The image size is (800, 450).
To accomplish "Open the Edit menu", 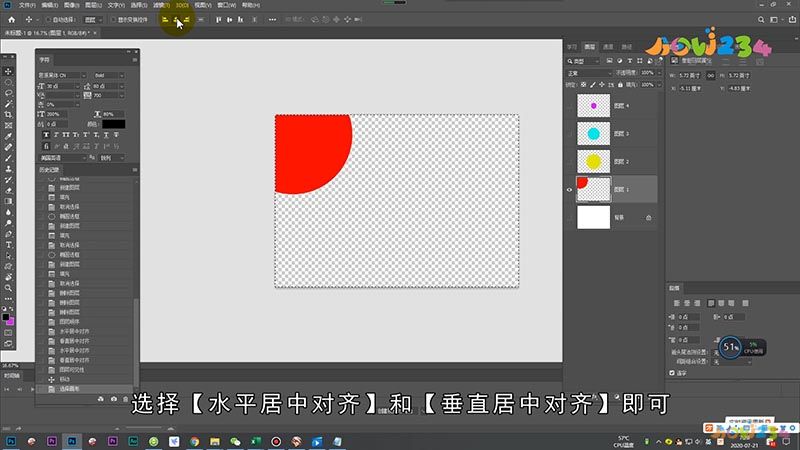I will pyautogui.click(x=49, y=5).
